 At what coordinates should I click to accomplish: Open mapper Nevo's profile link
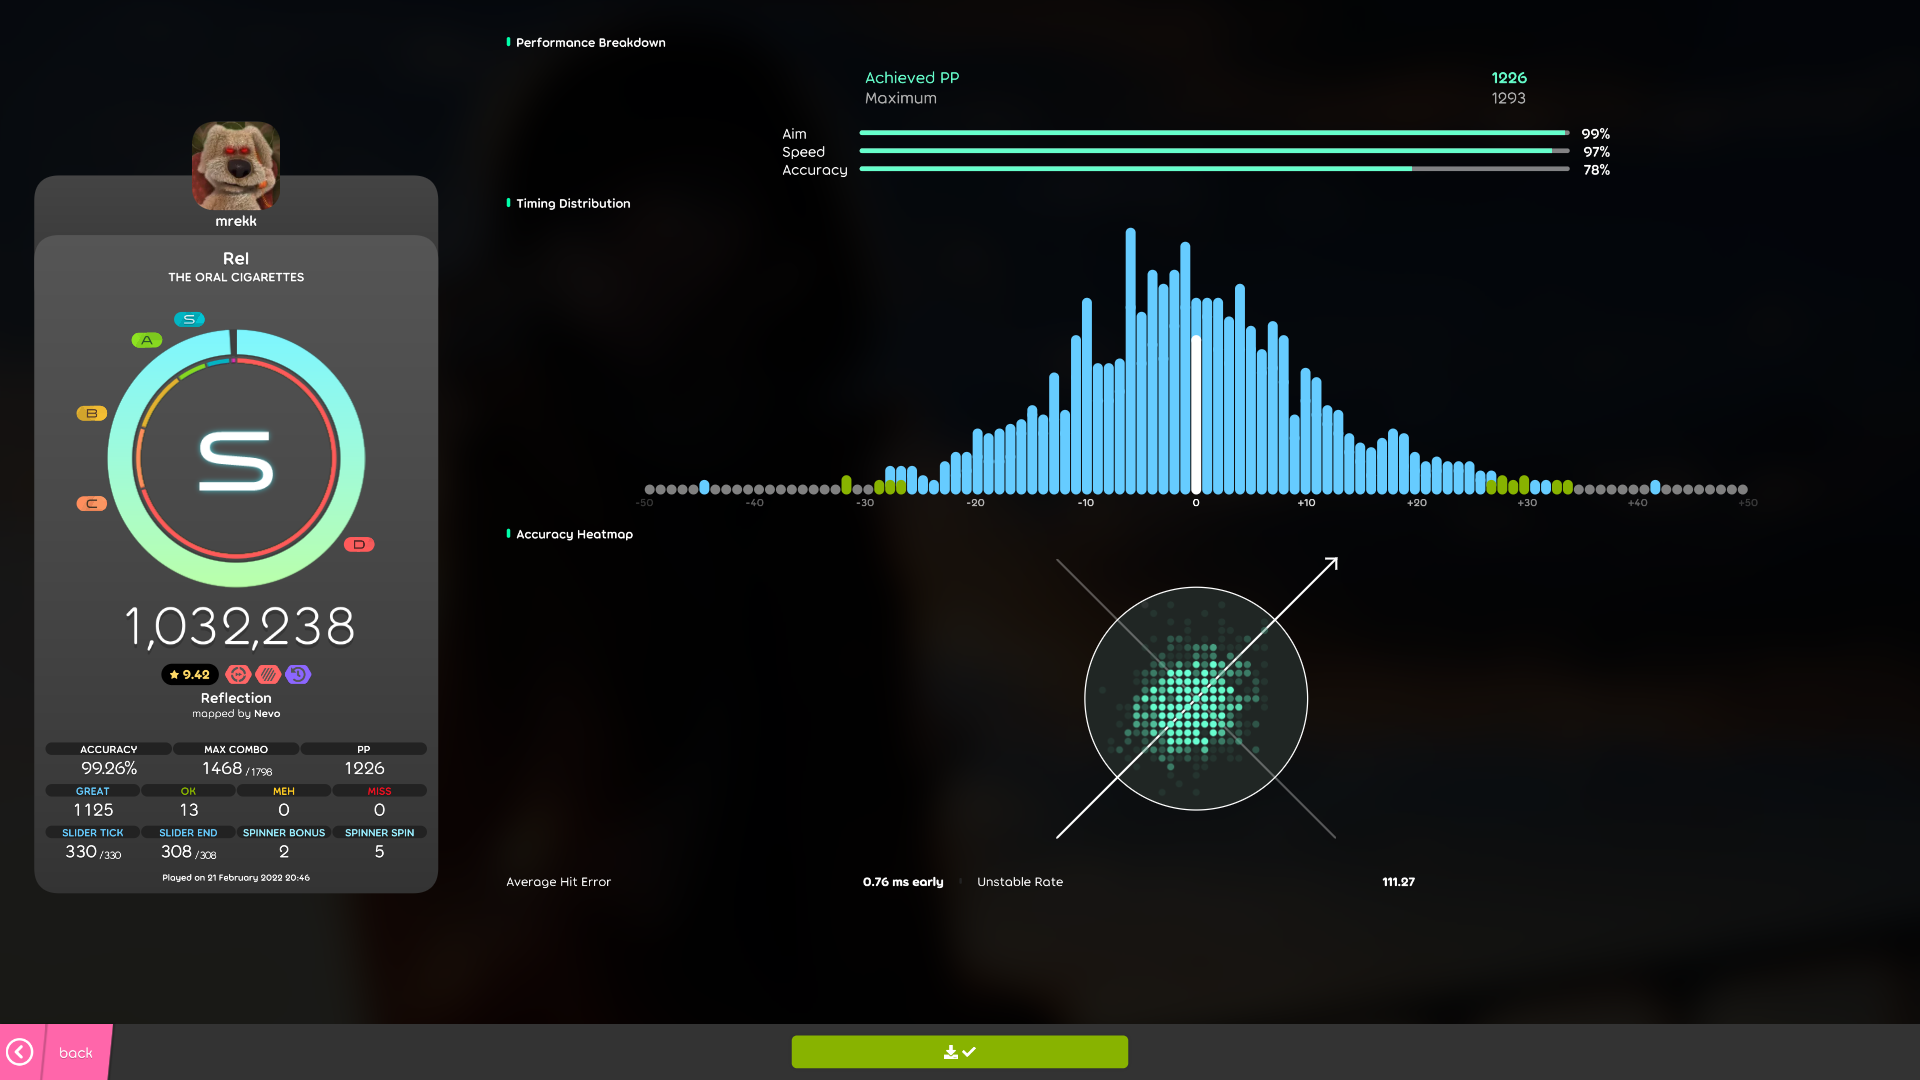pos(267,713)
